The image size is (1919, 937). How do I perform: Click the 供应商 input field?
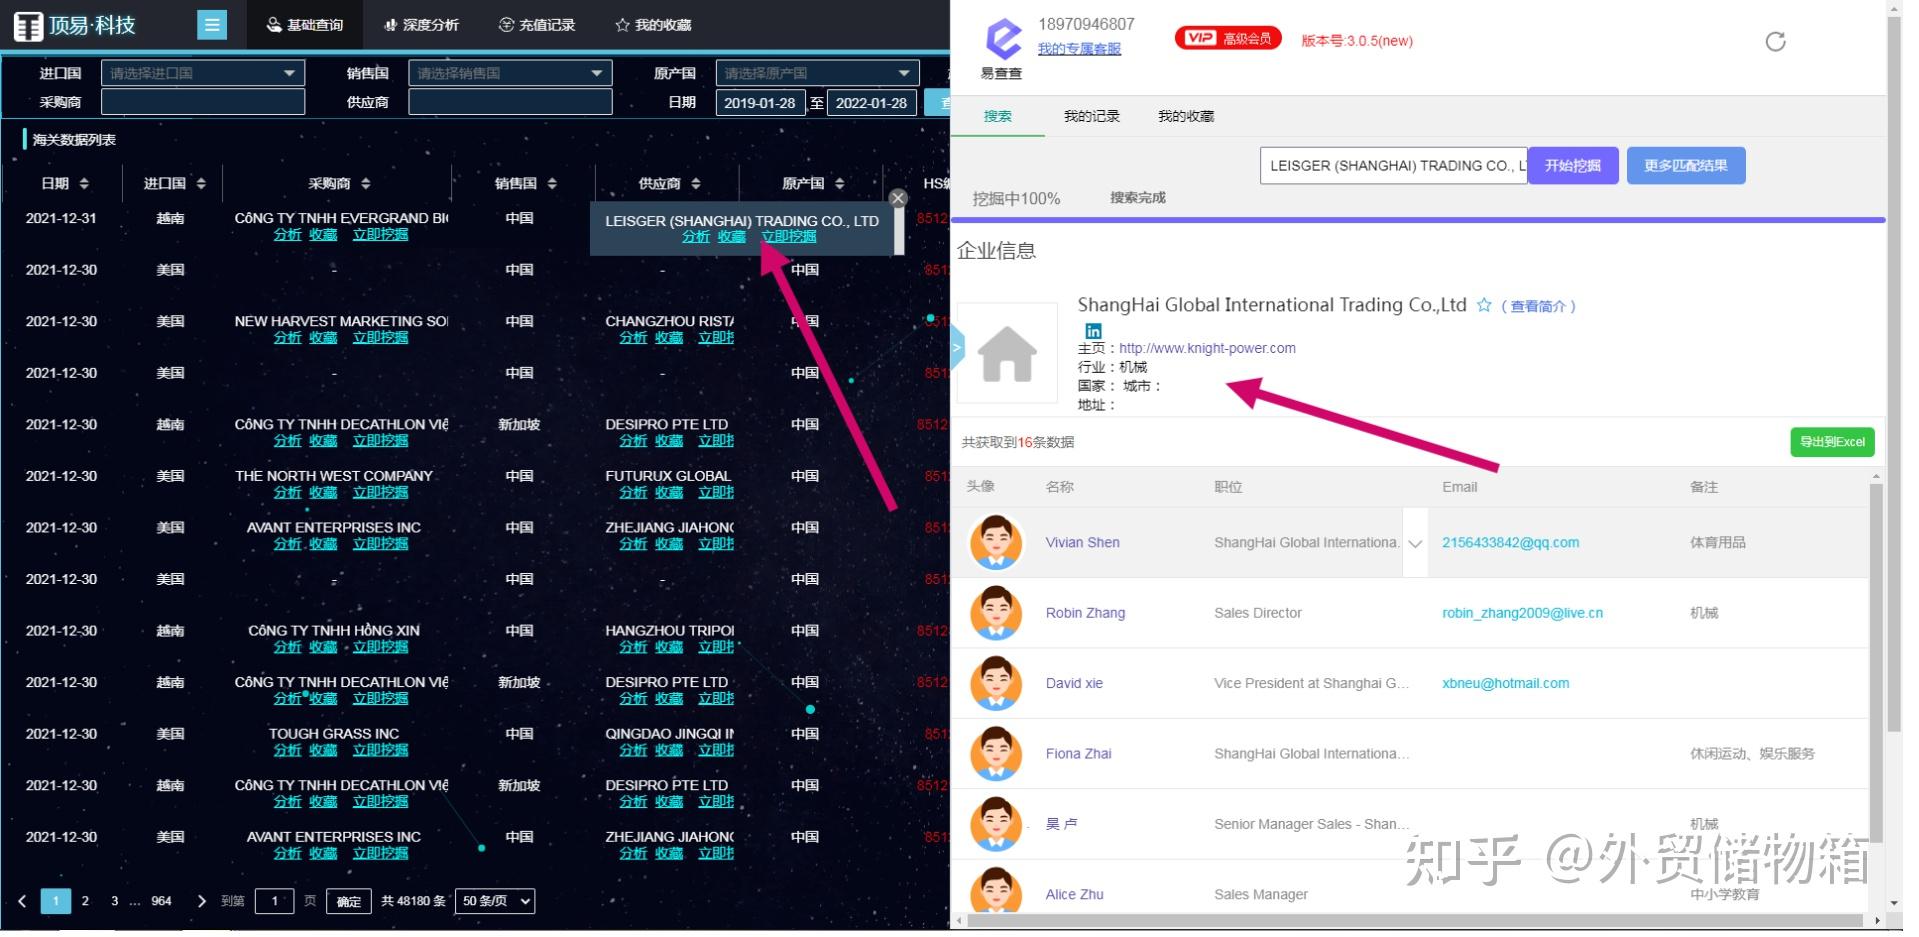(x=510, y=102)
